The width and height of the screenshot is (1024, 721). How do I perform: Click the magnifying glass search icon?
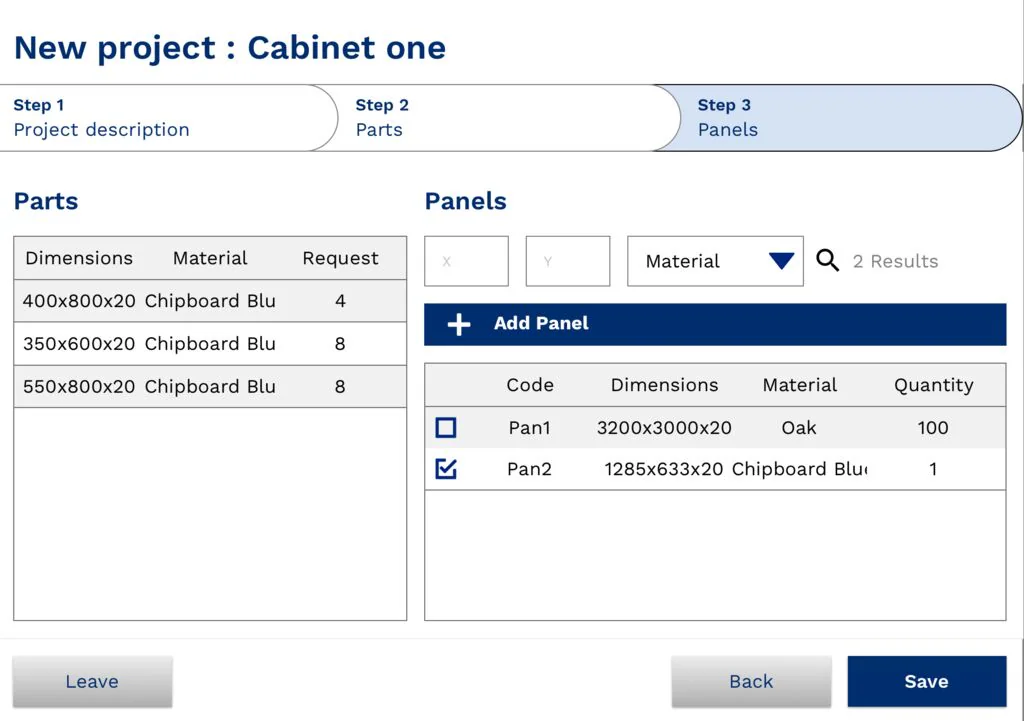[x=827, y=261]
